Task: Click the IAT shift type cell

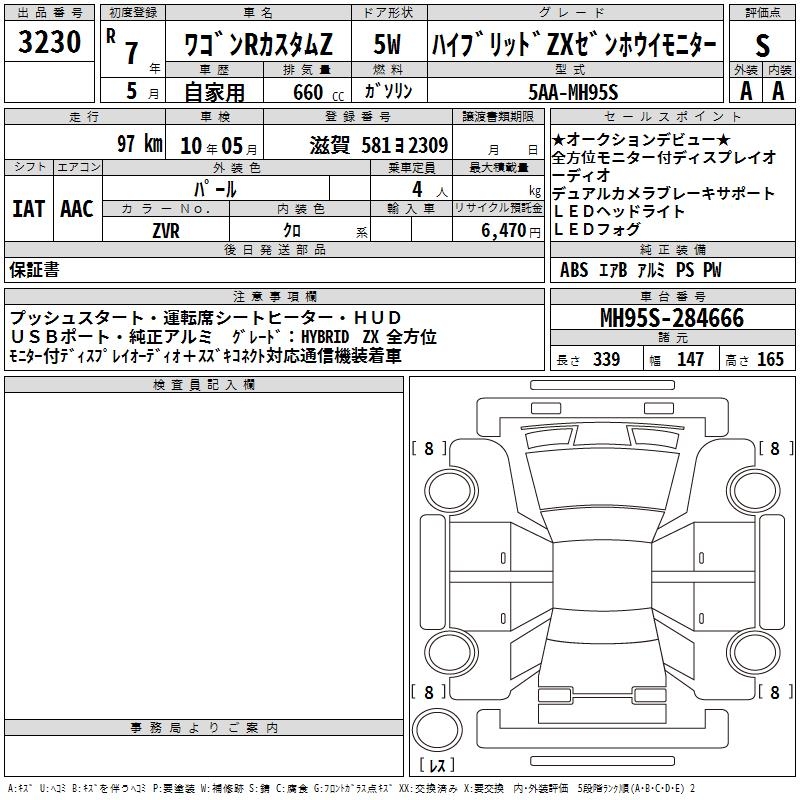Action: click(x=28, y=209)
